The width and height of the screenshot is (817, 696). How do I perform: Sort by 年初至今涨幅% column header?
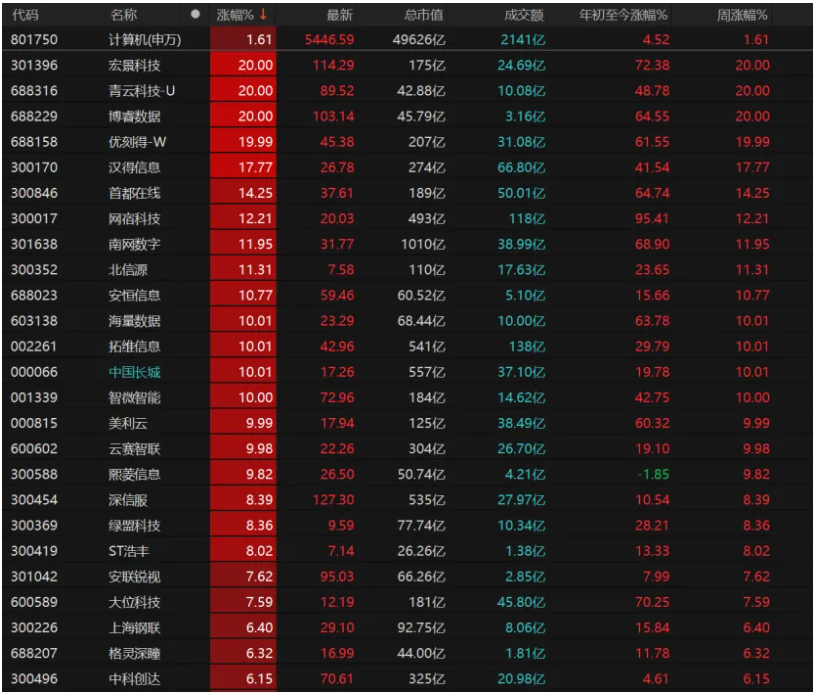(624, 15)
